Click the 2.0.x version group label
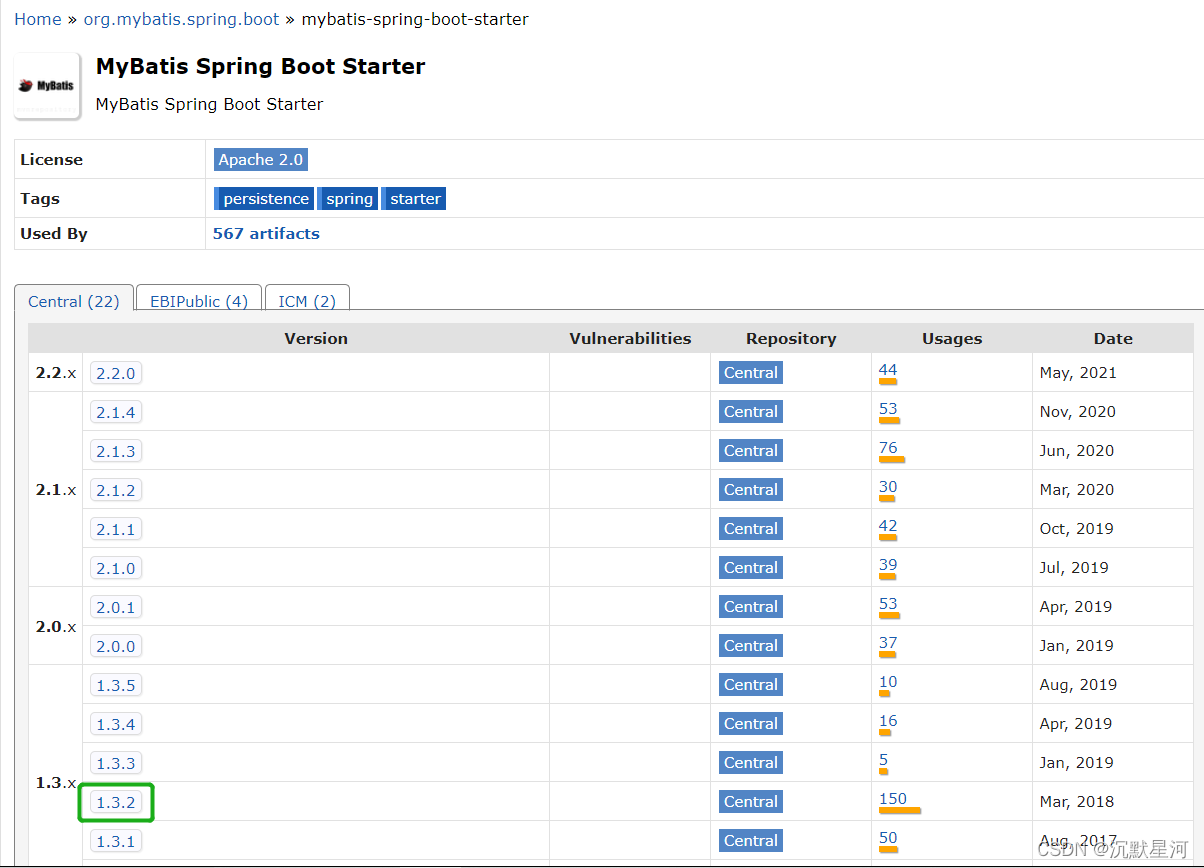 [56, 627]
